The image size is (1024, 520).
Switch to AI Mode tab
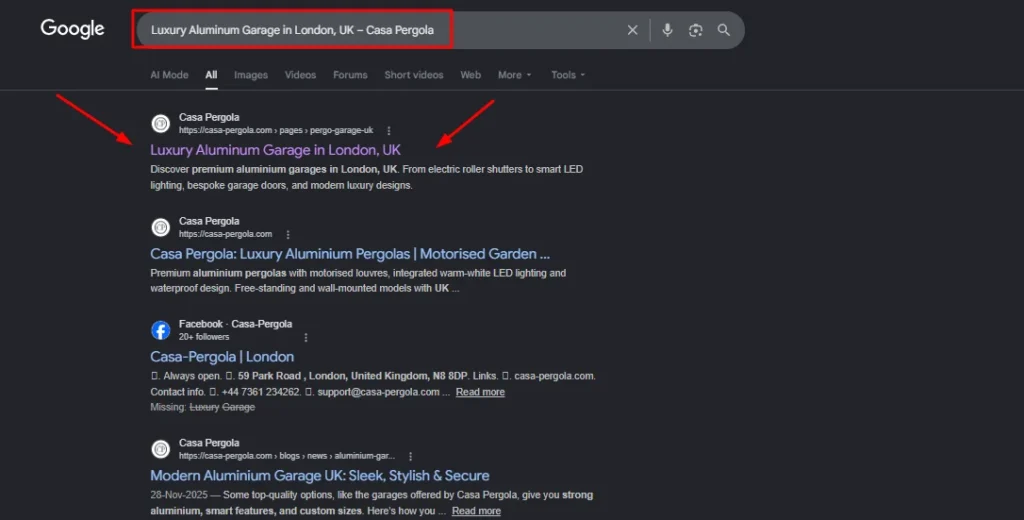(x=169, y=75)
